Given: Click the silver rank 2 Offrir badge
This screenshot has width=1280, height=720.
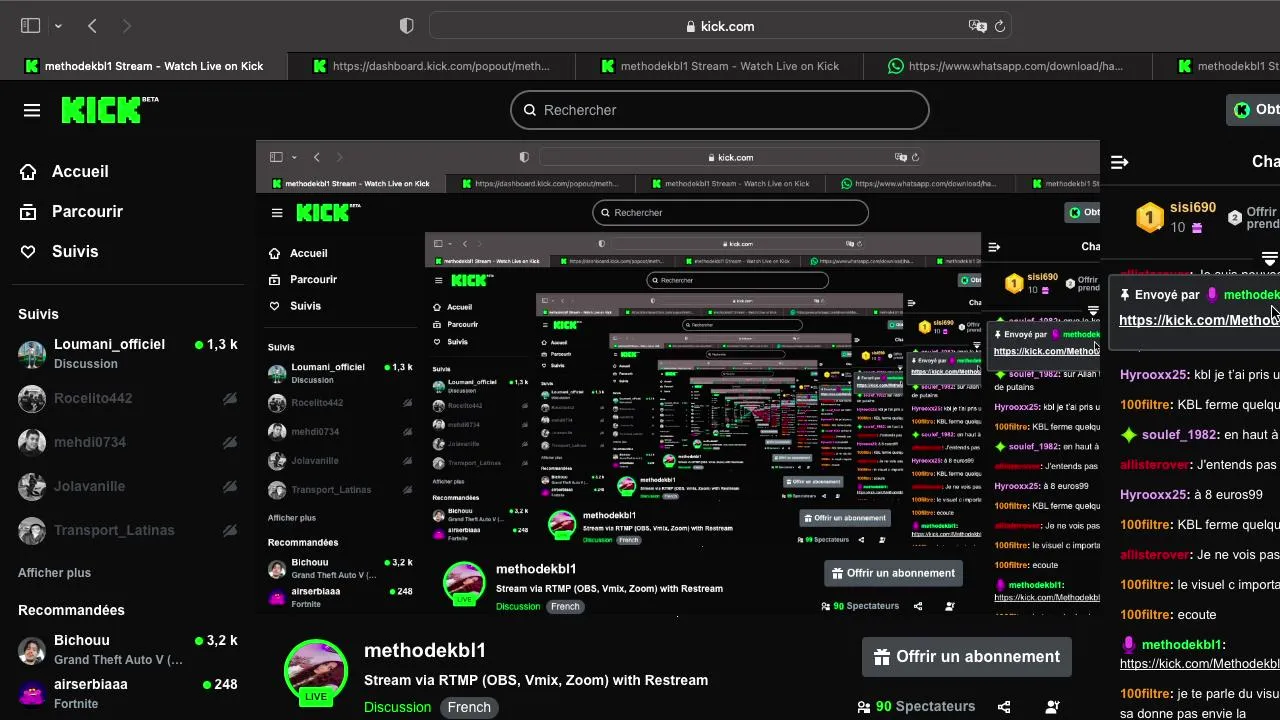Looking at the screenshot, I should pyautogui.click(x=1235, y=217).
